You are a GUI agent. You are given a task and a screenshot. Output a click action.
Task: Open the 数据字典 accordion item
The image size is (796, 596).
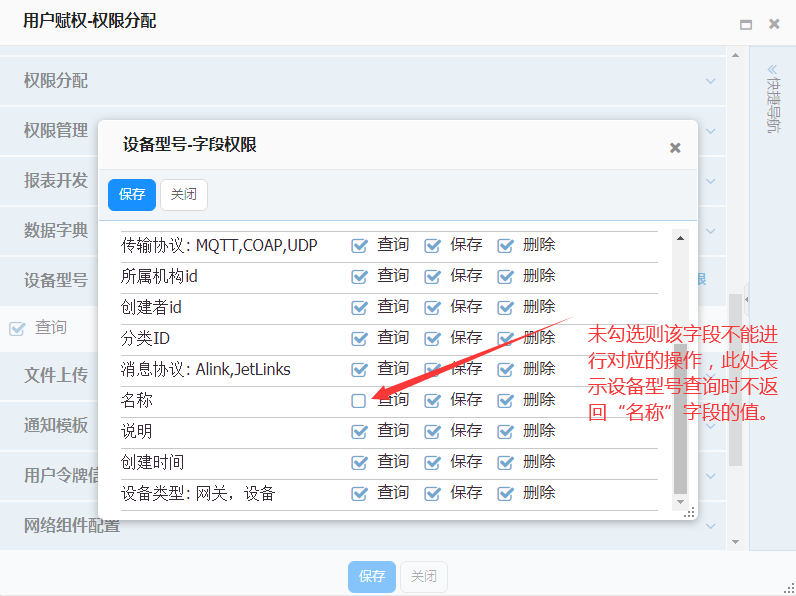click(x=56, y=230)
